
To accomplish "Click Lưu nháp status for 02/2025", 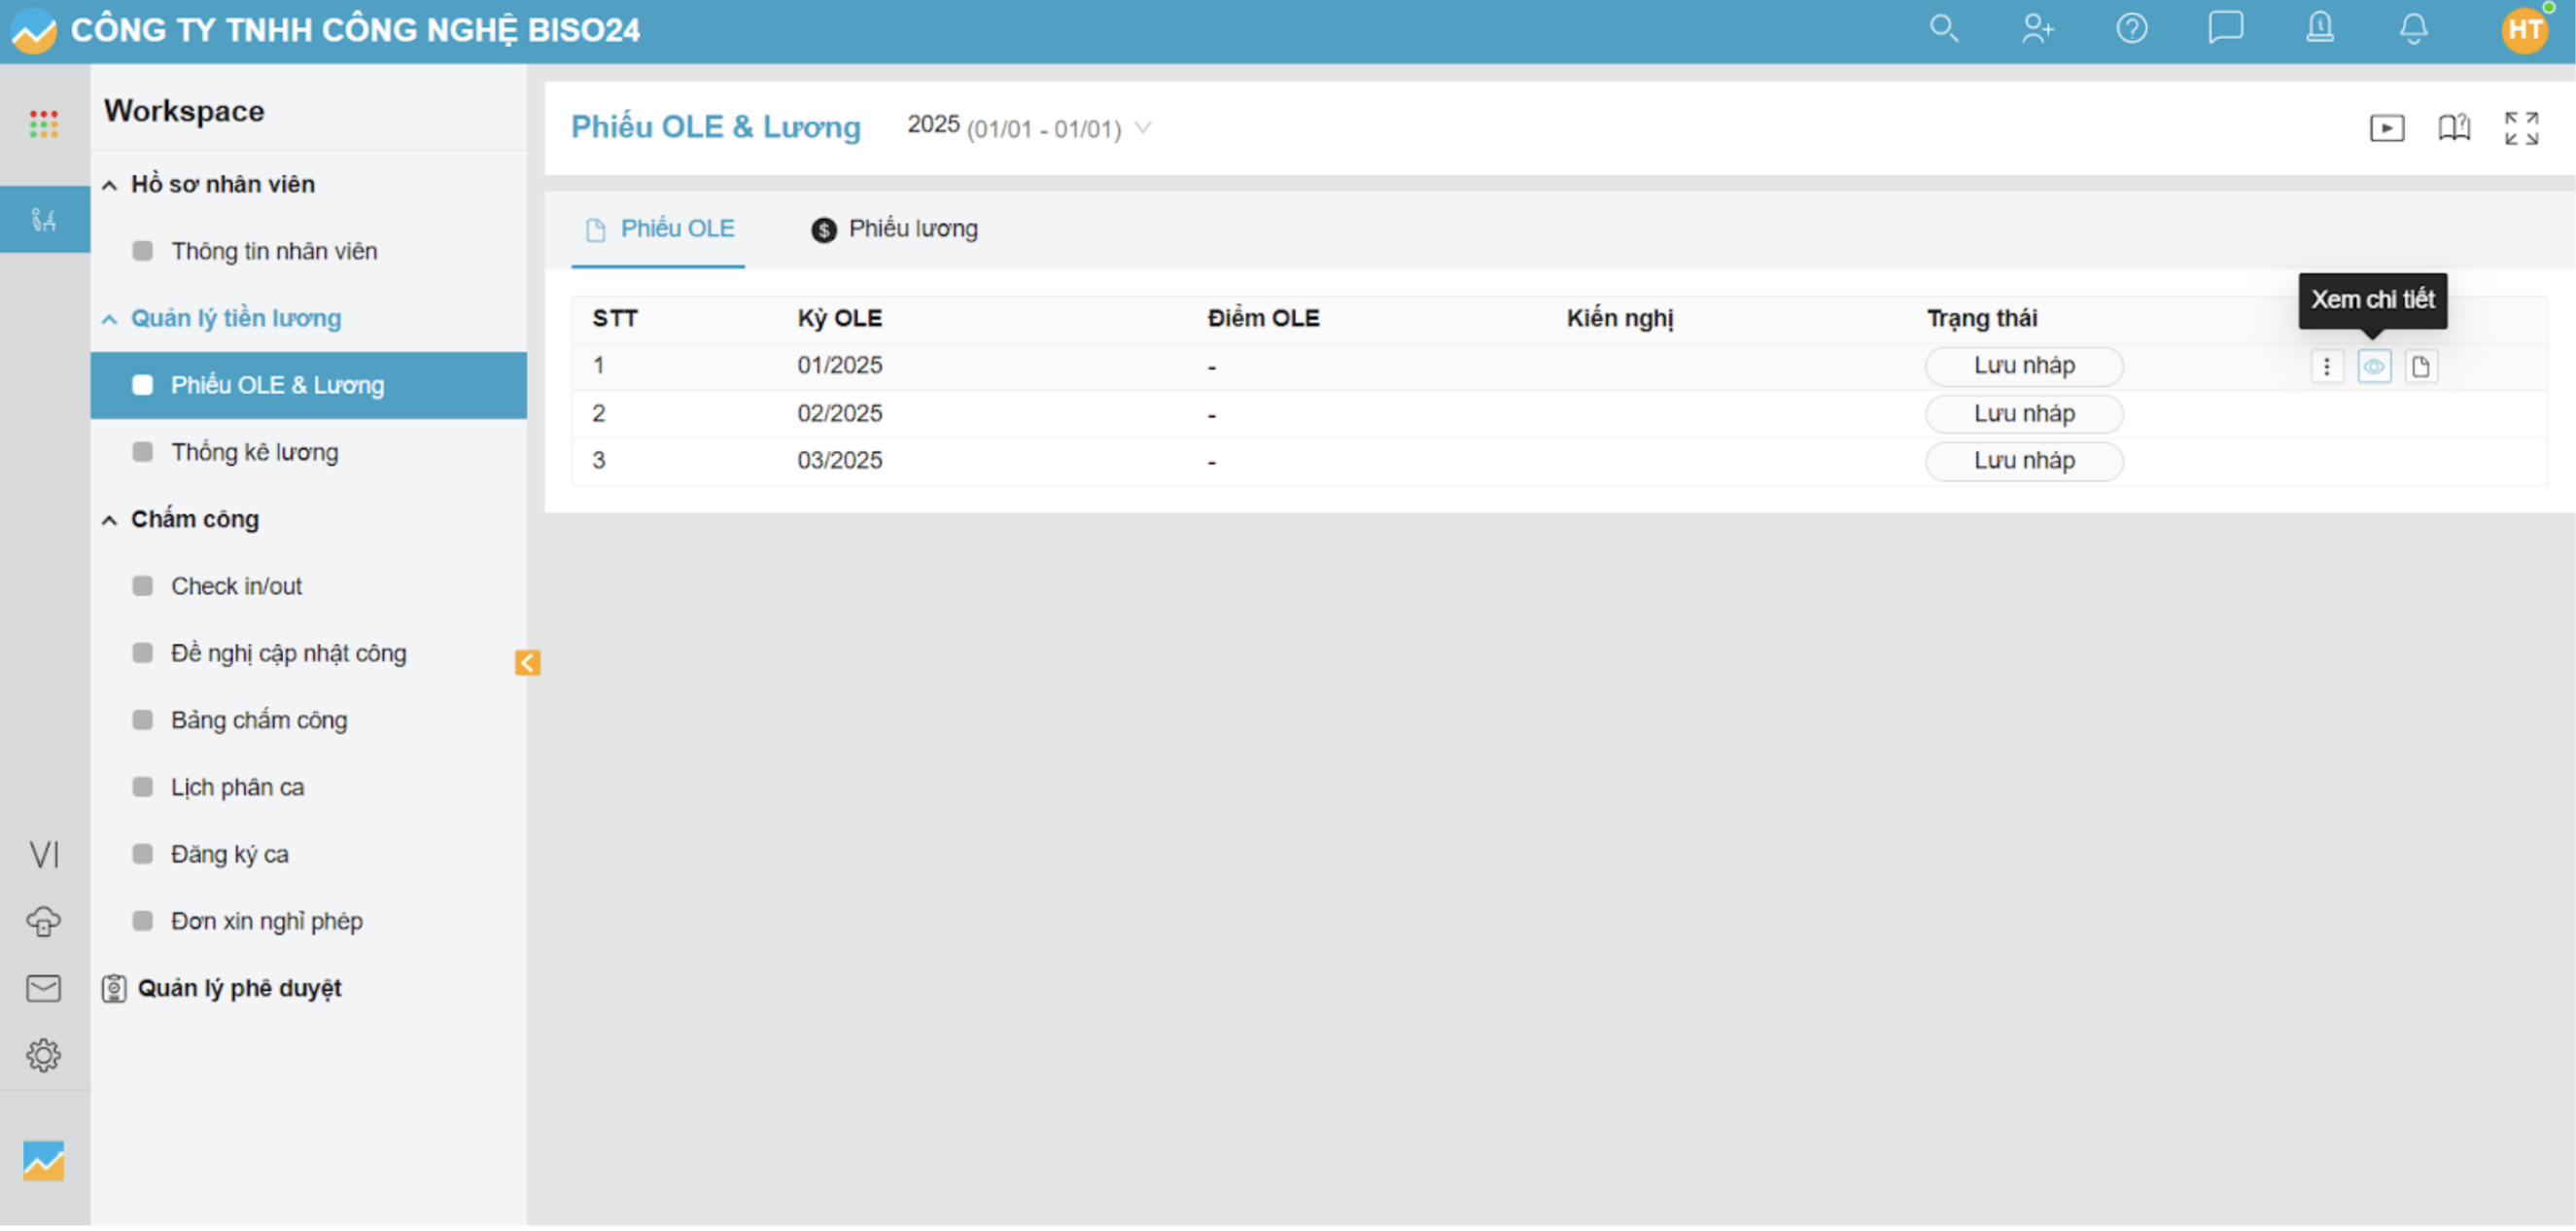I will (x=2023, y=415).
